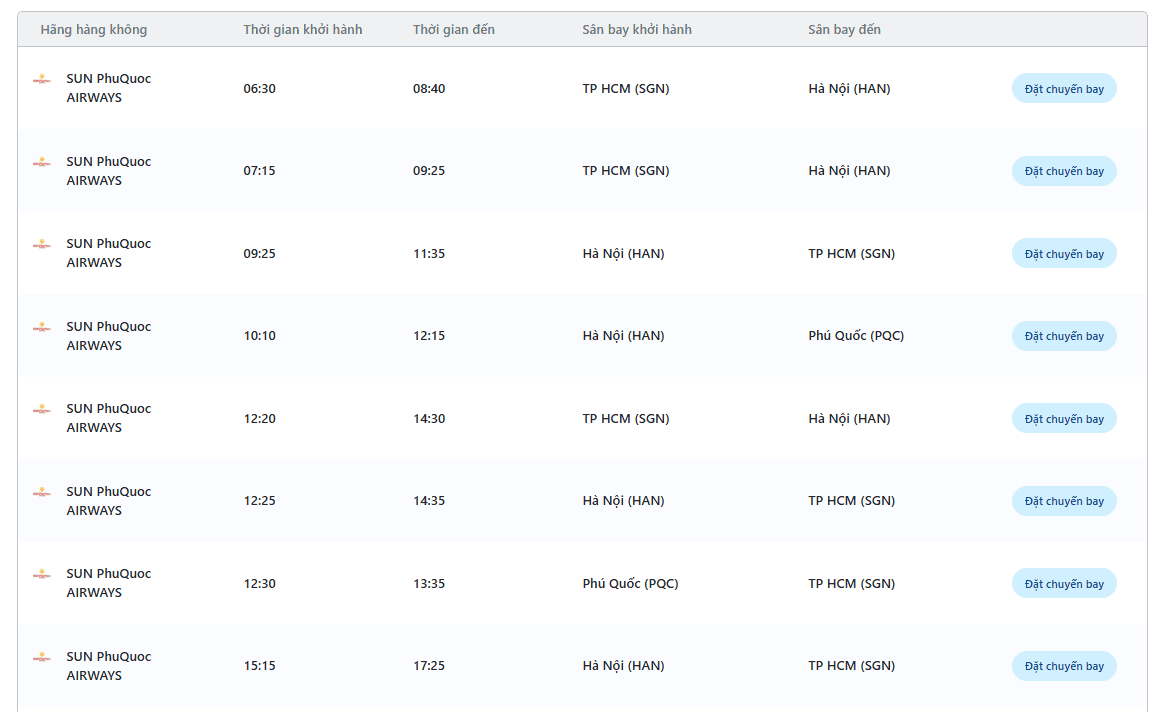This screenshot has height=712, width=1157.
Task: Click the Thời gian khởi hành column header
Action: pyautogui.click(x=303, y=30)
